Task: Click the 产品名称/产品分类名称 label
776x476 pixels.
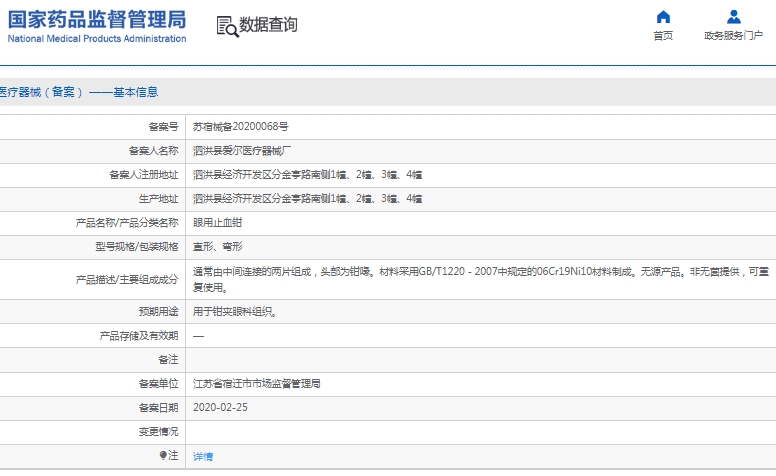Action: (x=127, y=223)
